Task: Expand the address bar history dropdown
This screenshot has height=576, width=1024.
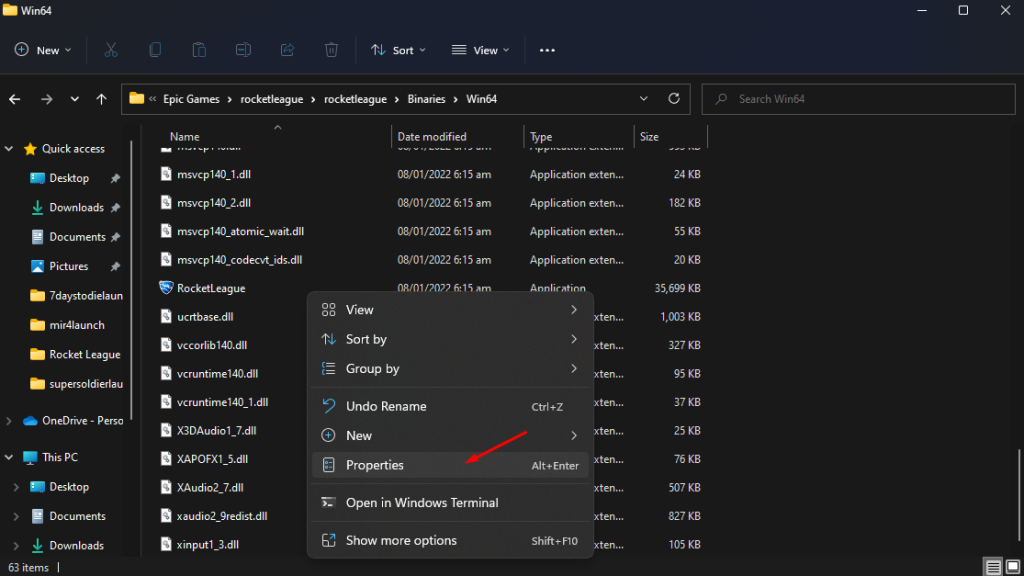Action: click(643, 99)
